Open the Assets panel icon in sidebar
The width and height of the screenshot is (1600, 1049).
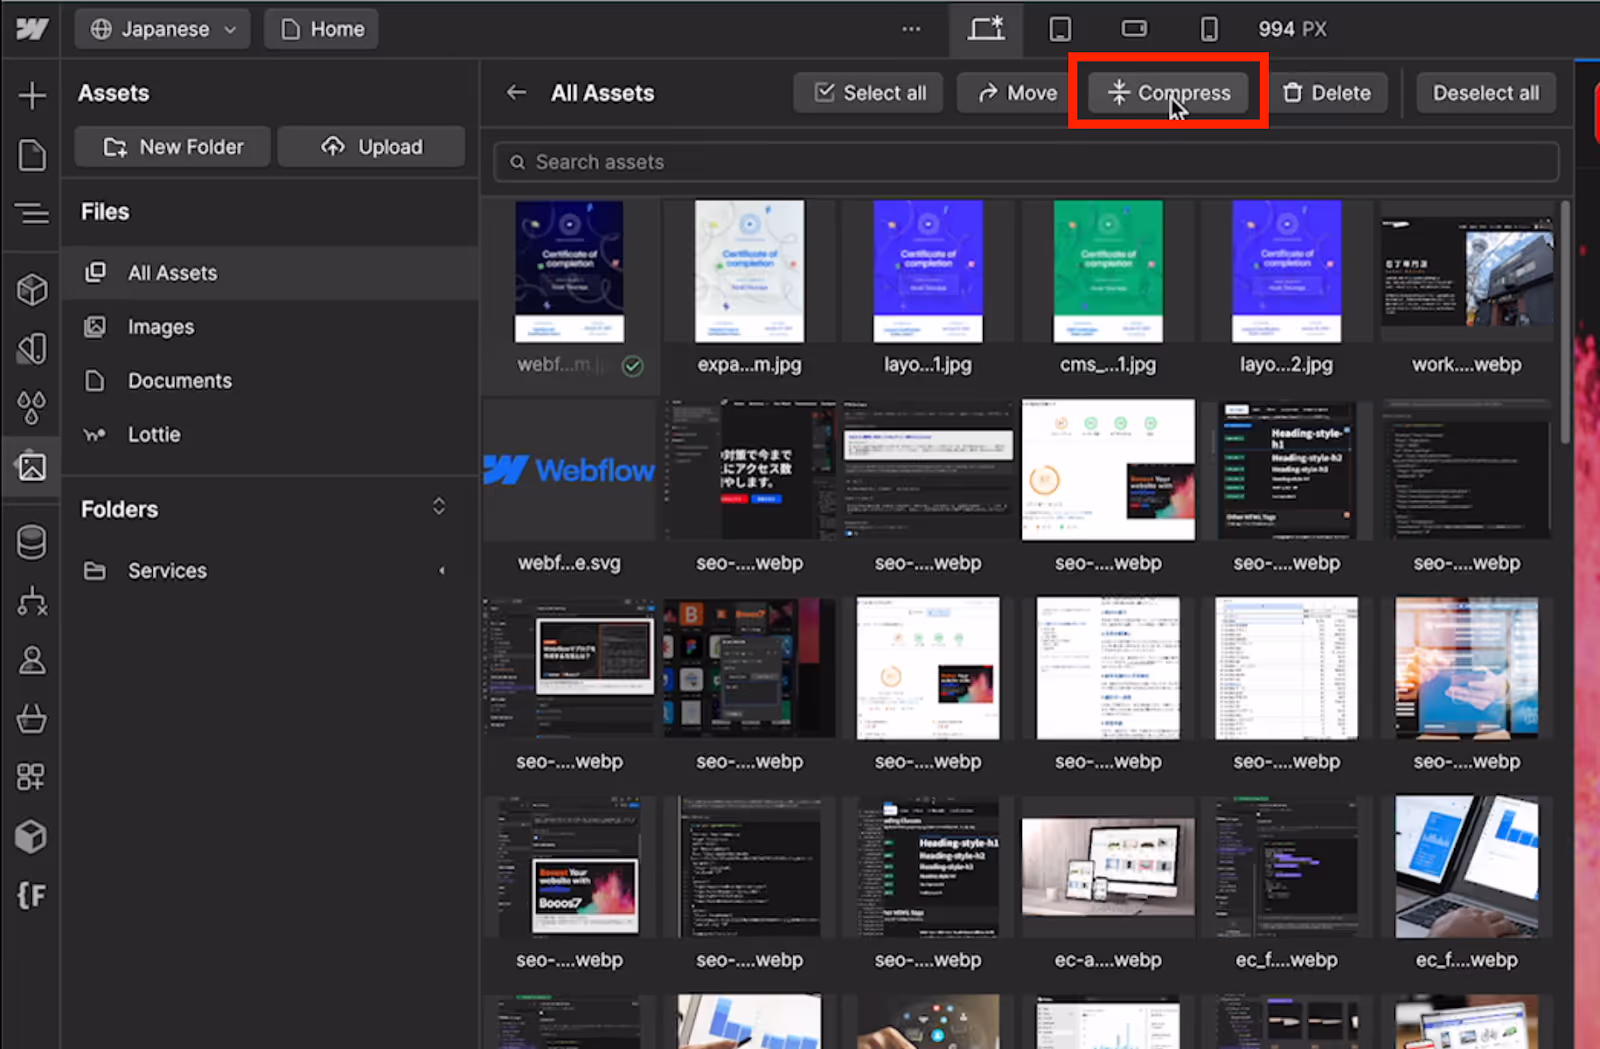(x=32, y=466)
